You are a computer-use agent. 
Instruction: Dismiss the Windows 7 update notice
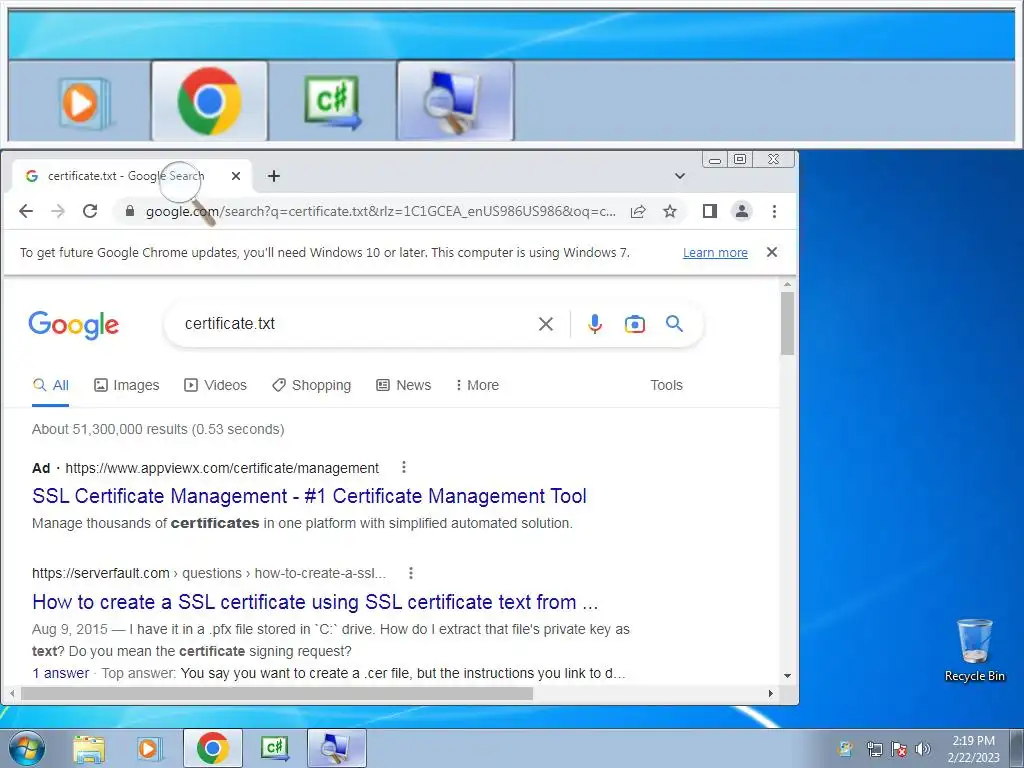(x=772, y=252)
